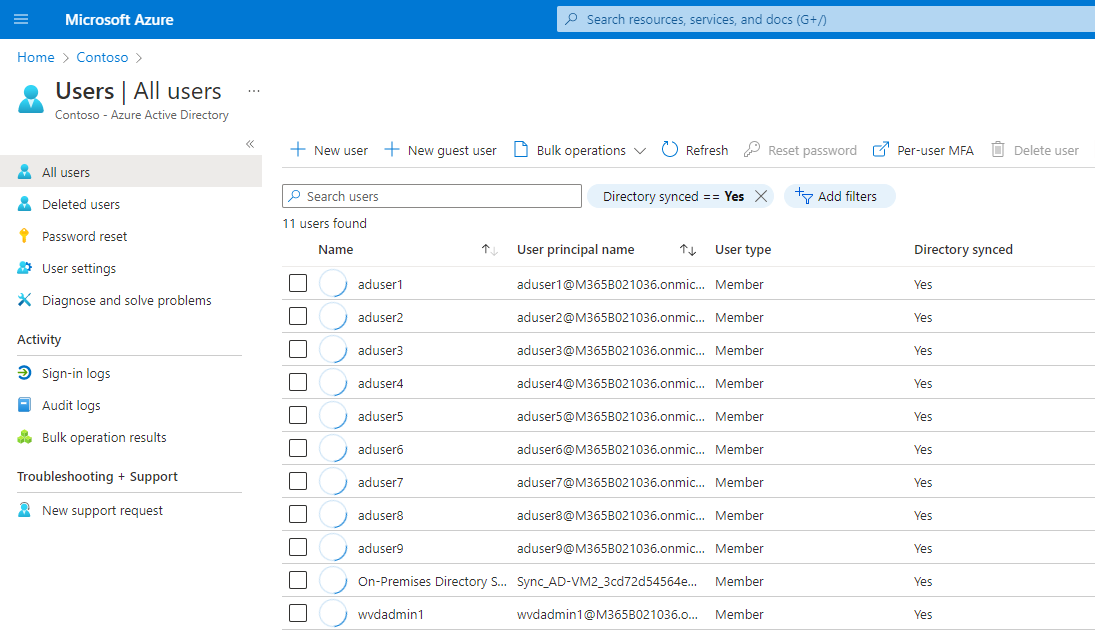Click the Add filters funnel icon
The image size is (1095, 641).
(804, 196)
